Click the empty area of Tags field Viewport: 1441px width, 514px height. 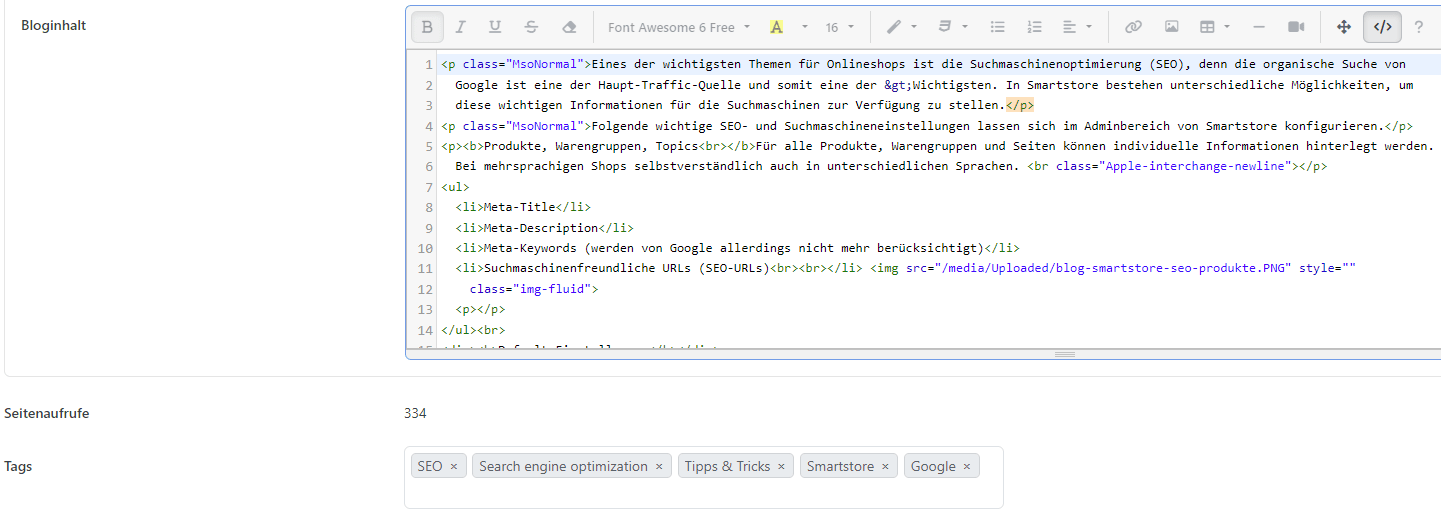(700, 493)
